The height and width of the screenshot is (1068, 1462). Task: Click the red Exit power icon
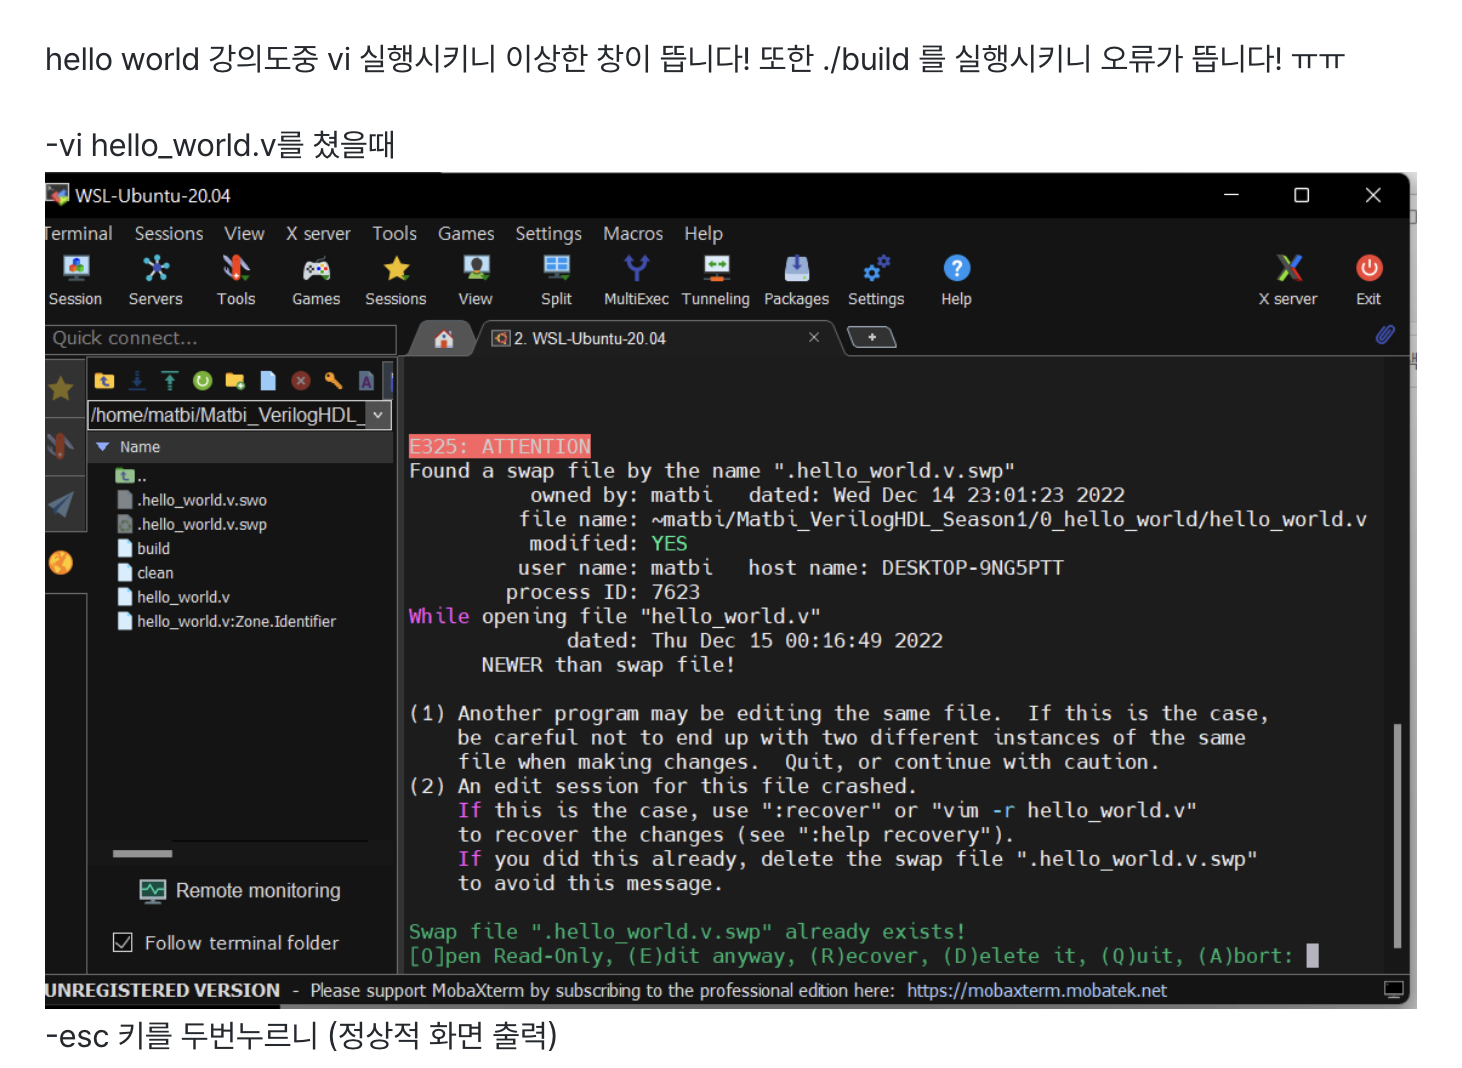click(x=1369, y=280)
